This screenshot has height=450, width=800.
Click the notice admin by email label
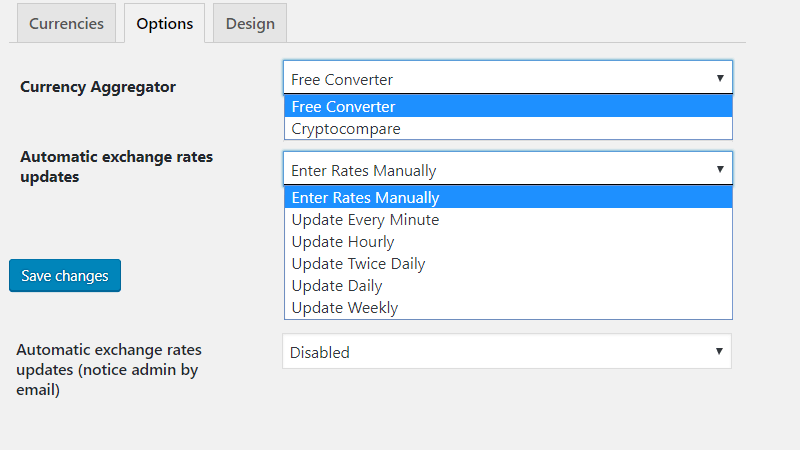pos(109,370)
